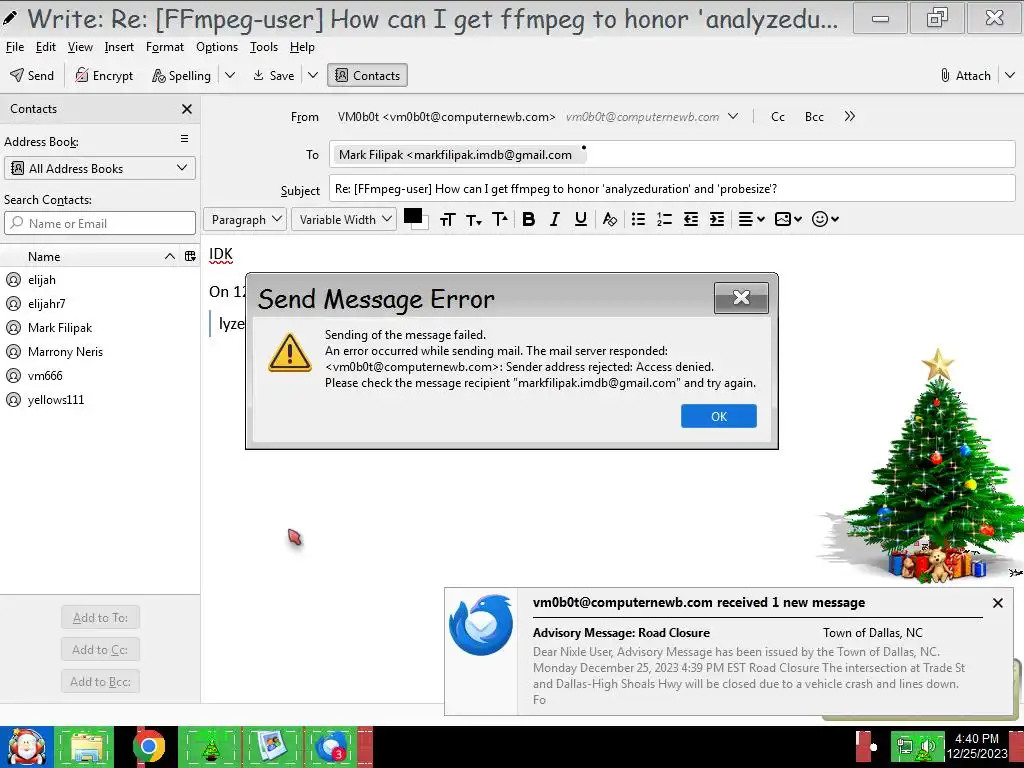Image resolution: width=1024 pixels, height=768 pixels.
Task: Click the Send button in toolbar
Action: (x=32, y=76)
